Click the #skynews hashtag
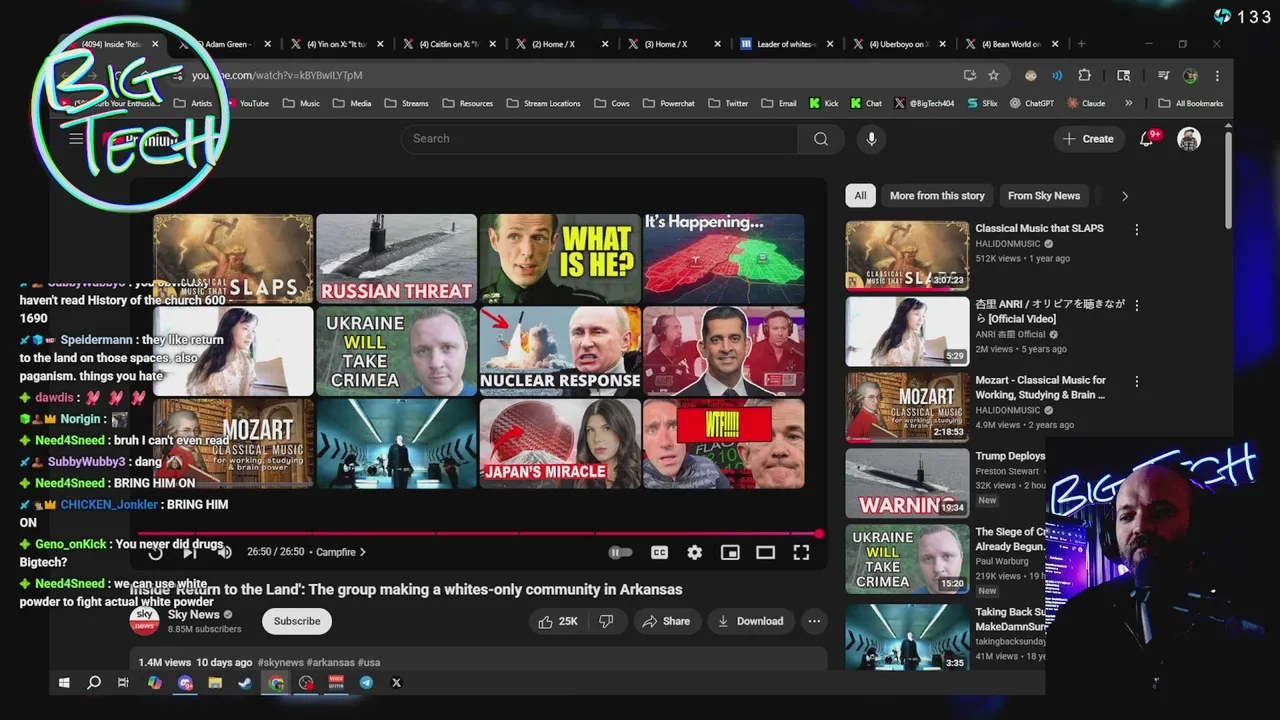The image size is (1280, 720). pyautogui.click(x=280, y=662)
